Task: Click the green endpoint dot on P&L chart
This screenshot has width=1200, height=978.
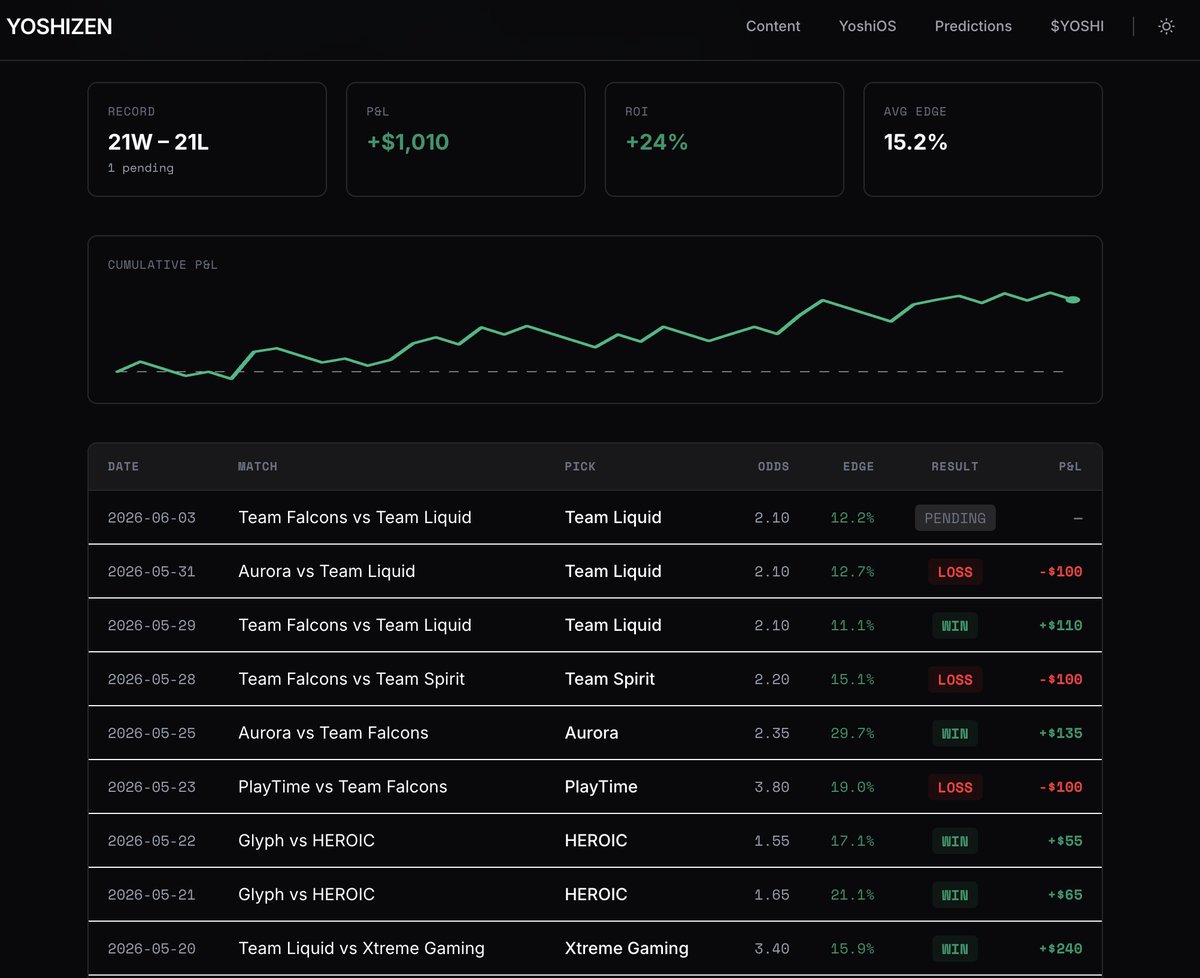Action: tap(1073, 299)
